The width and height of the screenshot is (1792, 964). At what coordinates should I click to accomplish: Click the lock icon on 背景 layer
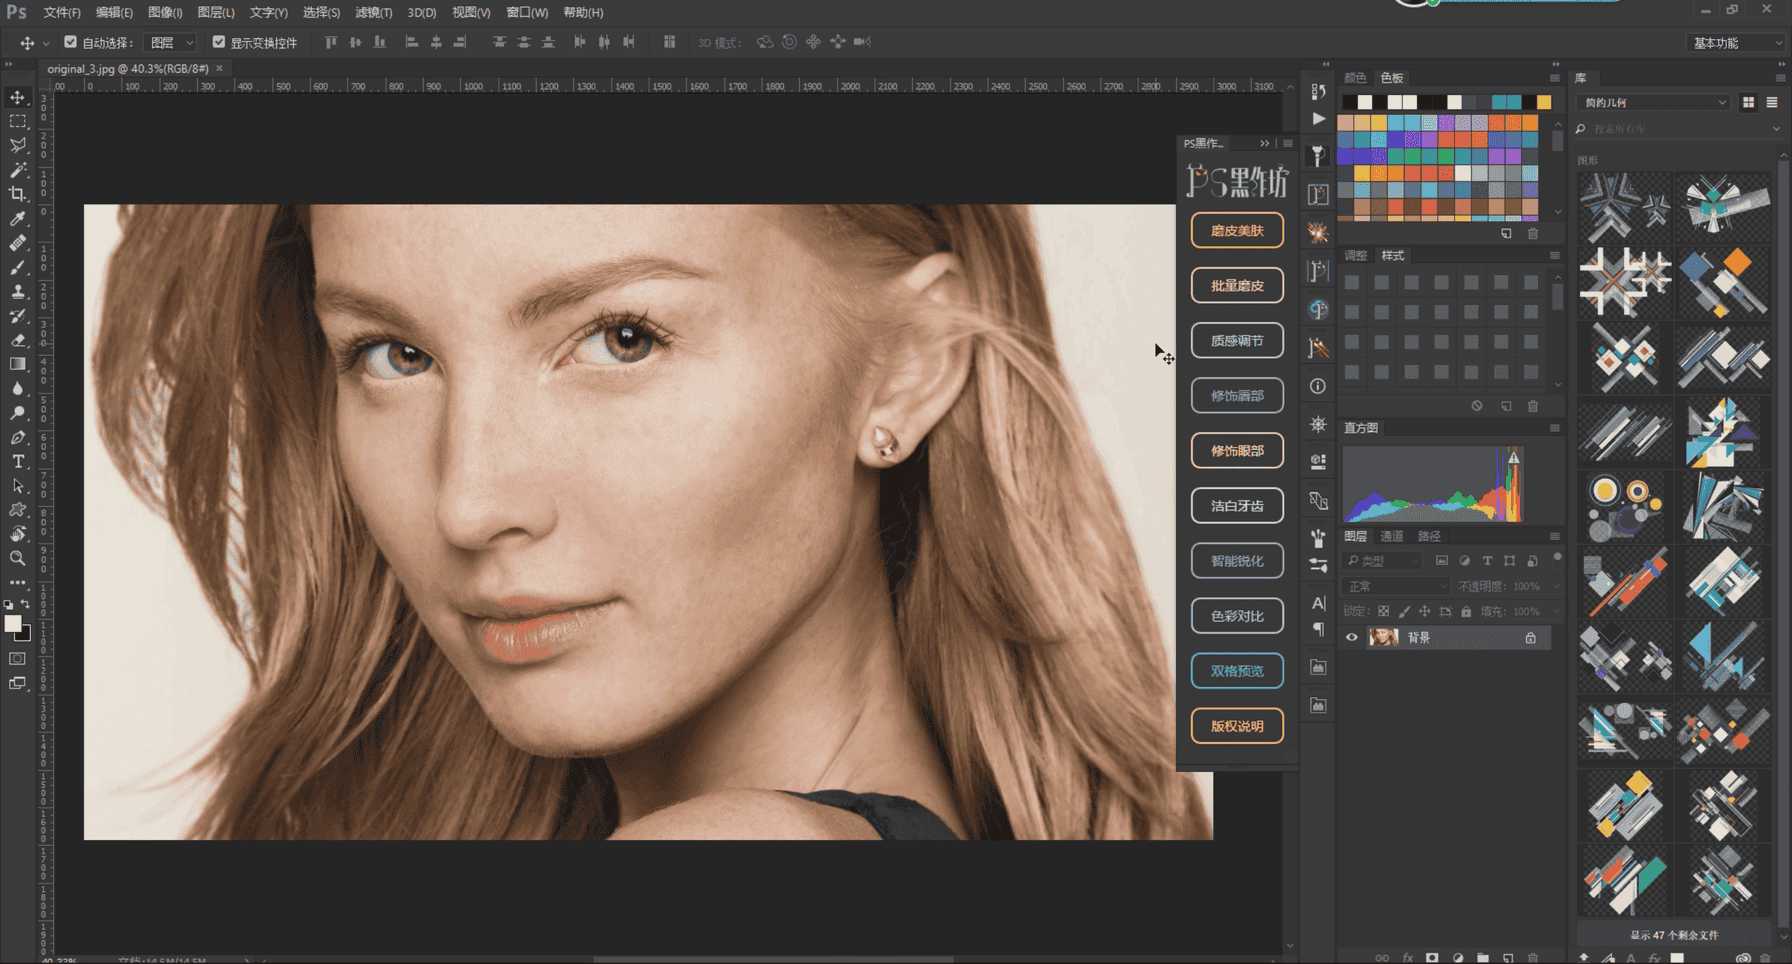tap(1530, 637)
